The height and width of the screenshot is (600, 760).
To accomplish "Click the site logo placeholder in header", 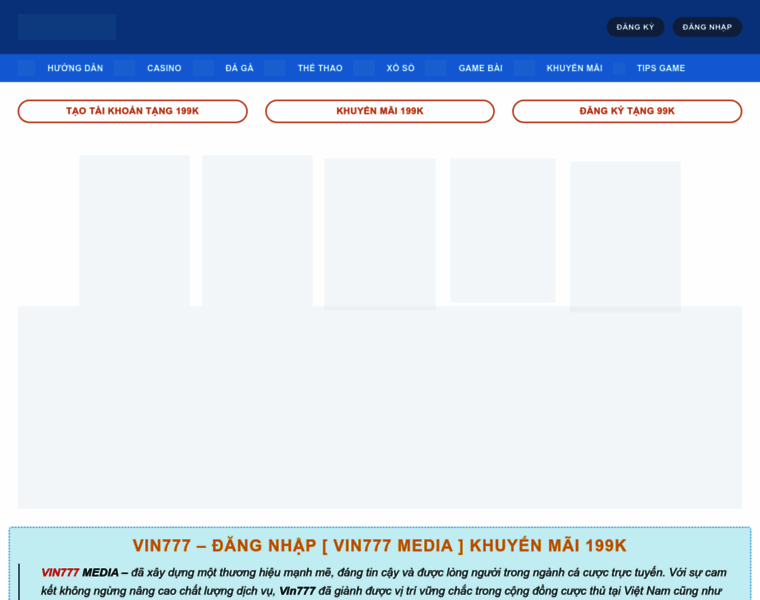I will [67, 27].
